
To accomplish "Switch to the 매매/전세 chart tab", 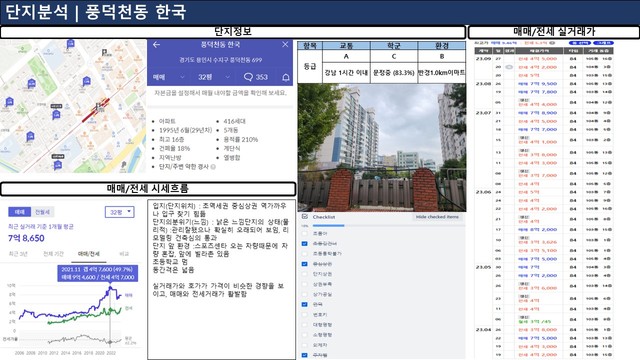I will [x=89, y=254].
